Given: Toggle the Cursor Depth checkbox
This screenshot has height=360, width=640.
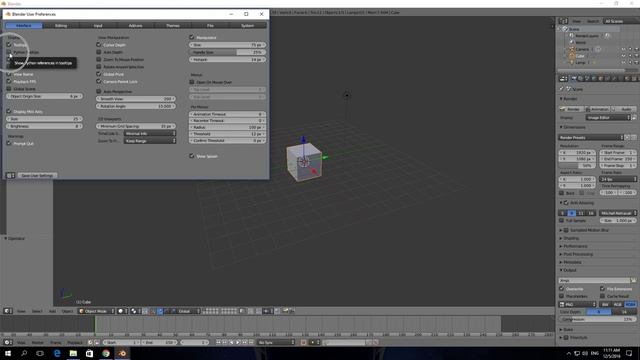Looking at the screenshot, I should 99,44.
